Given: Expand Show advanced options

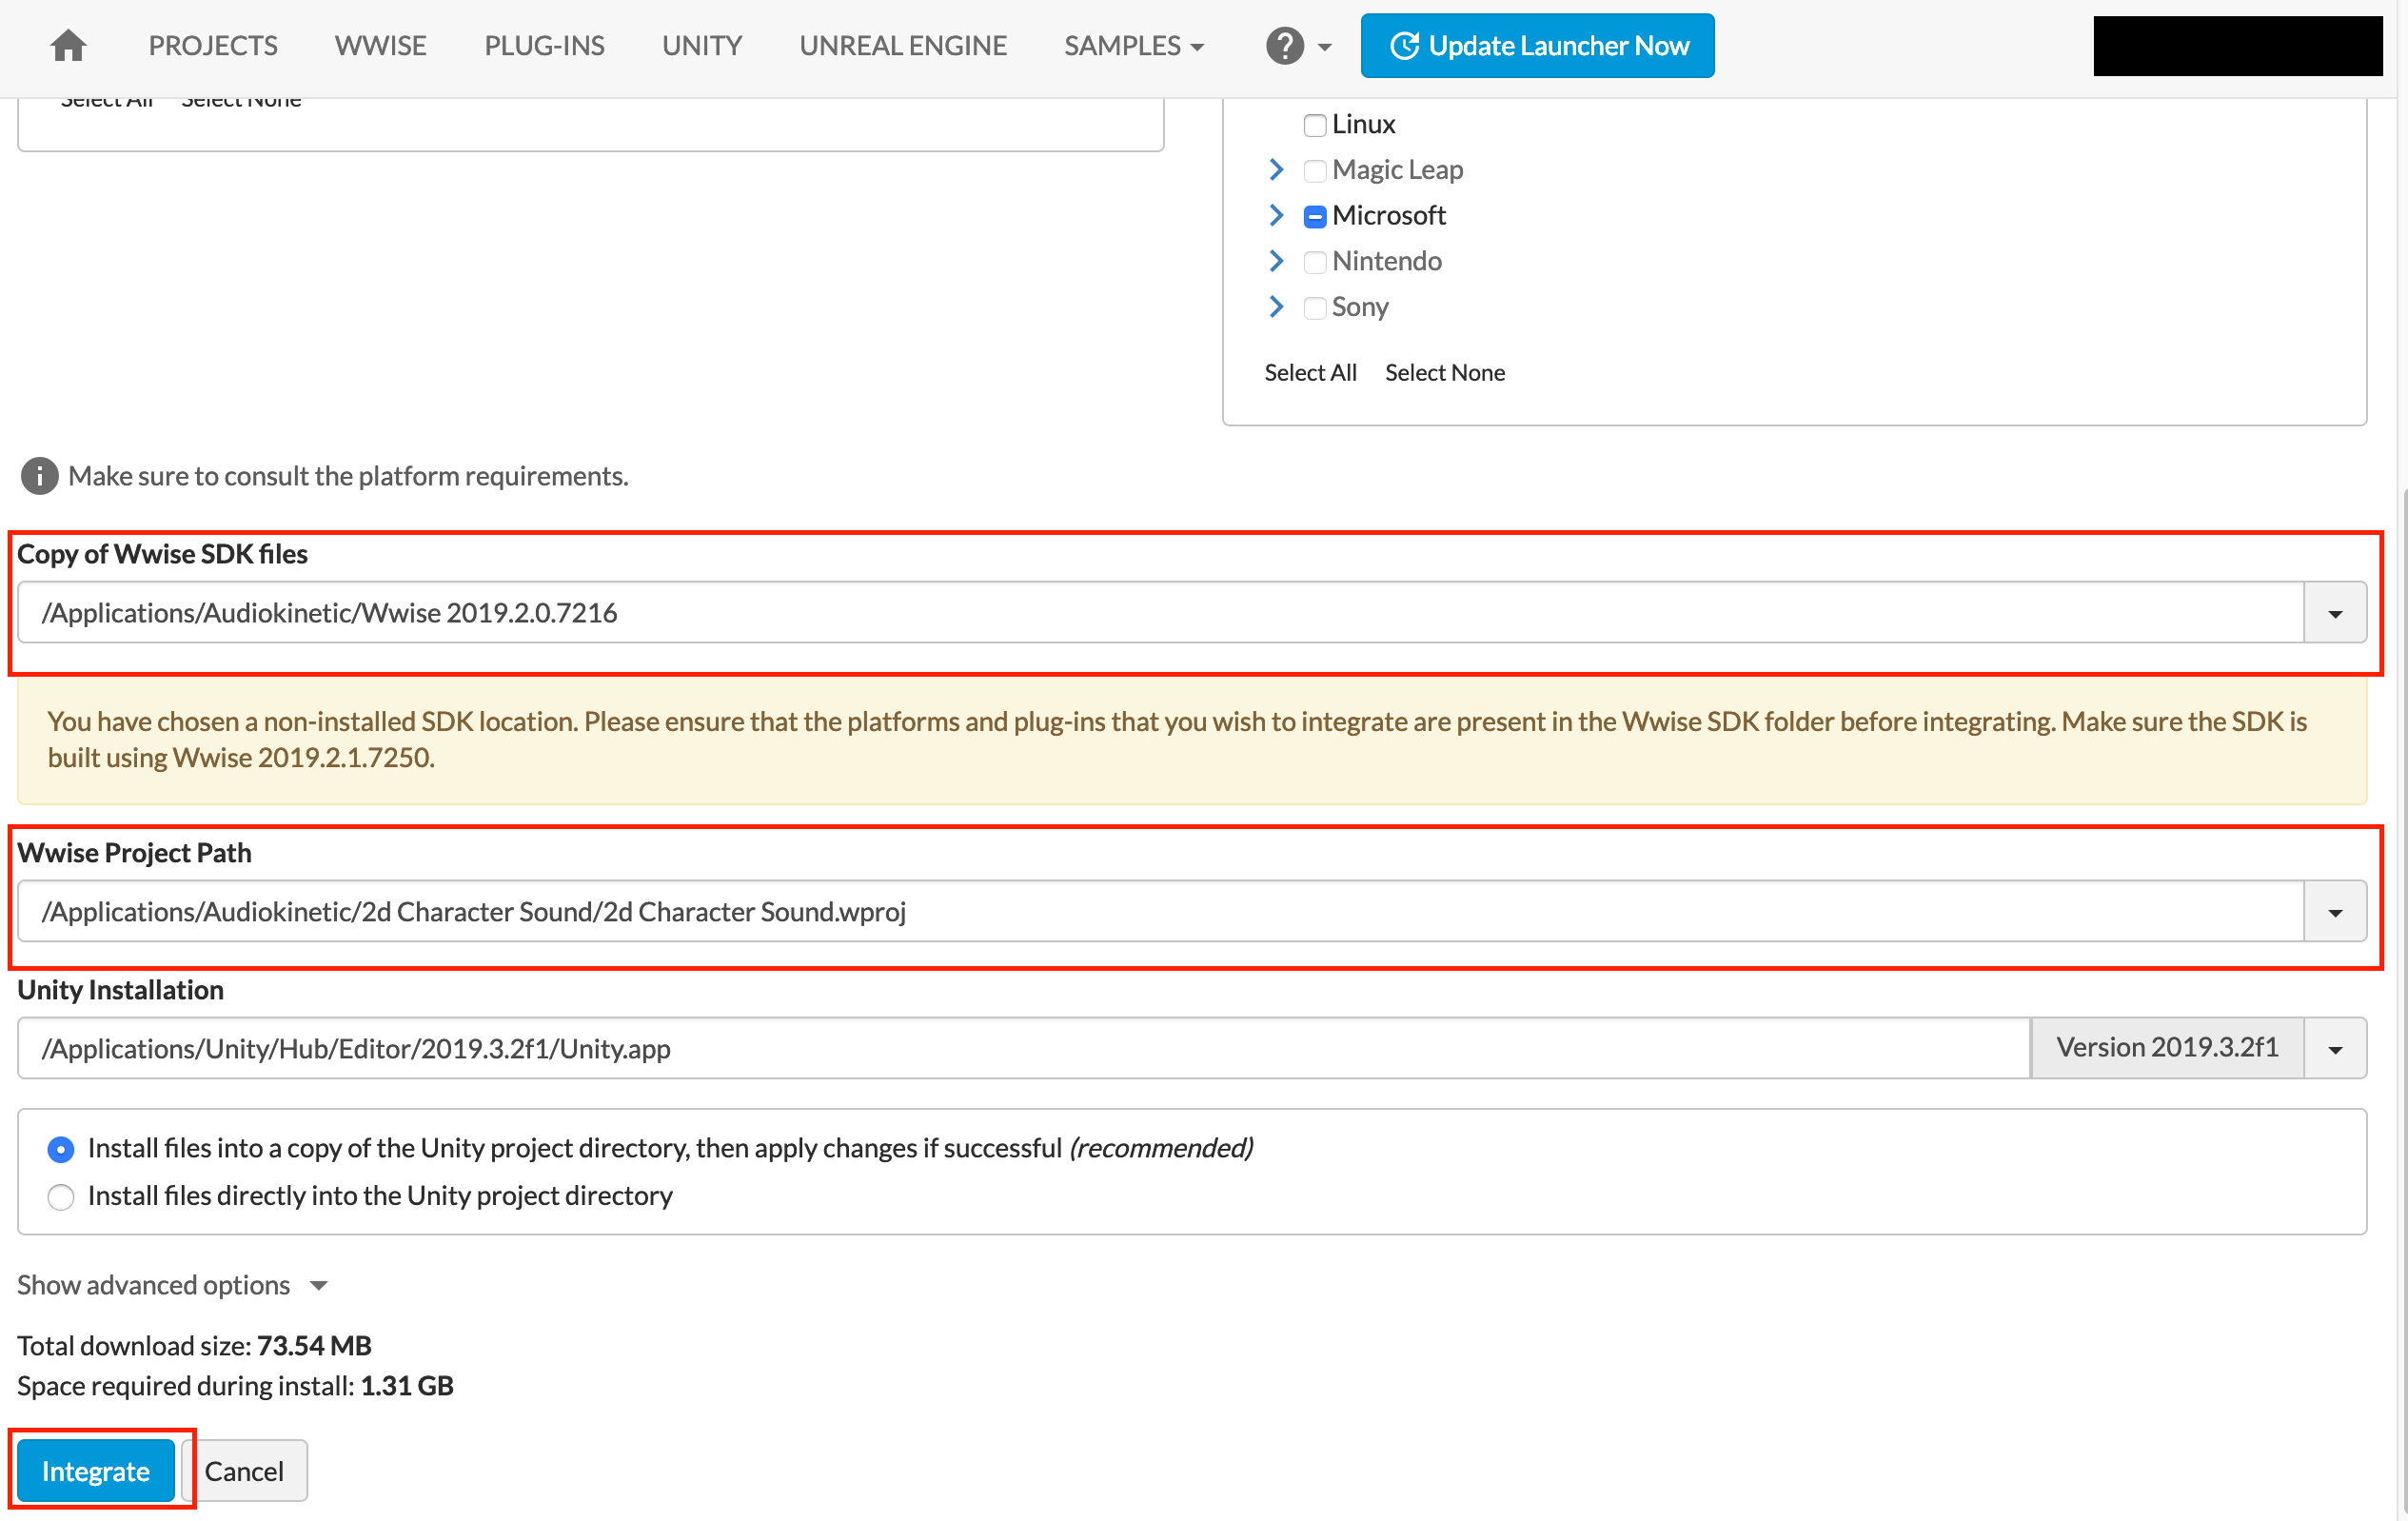Looking at the screenshot, I should (x=172, y=1286).
